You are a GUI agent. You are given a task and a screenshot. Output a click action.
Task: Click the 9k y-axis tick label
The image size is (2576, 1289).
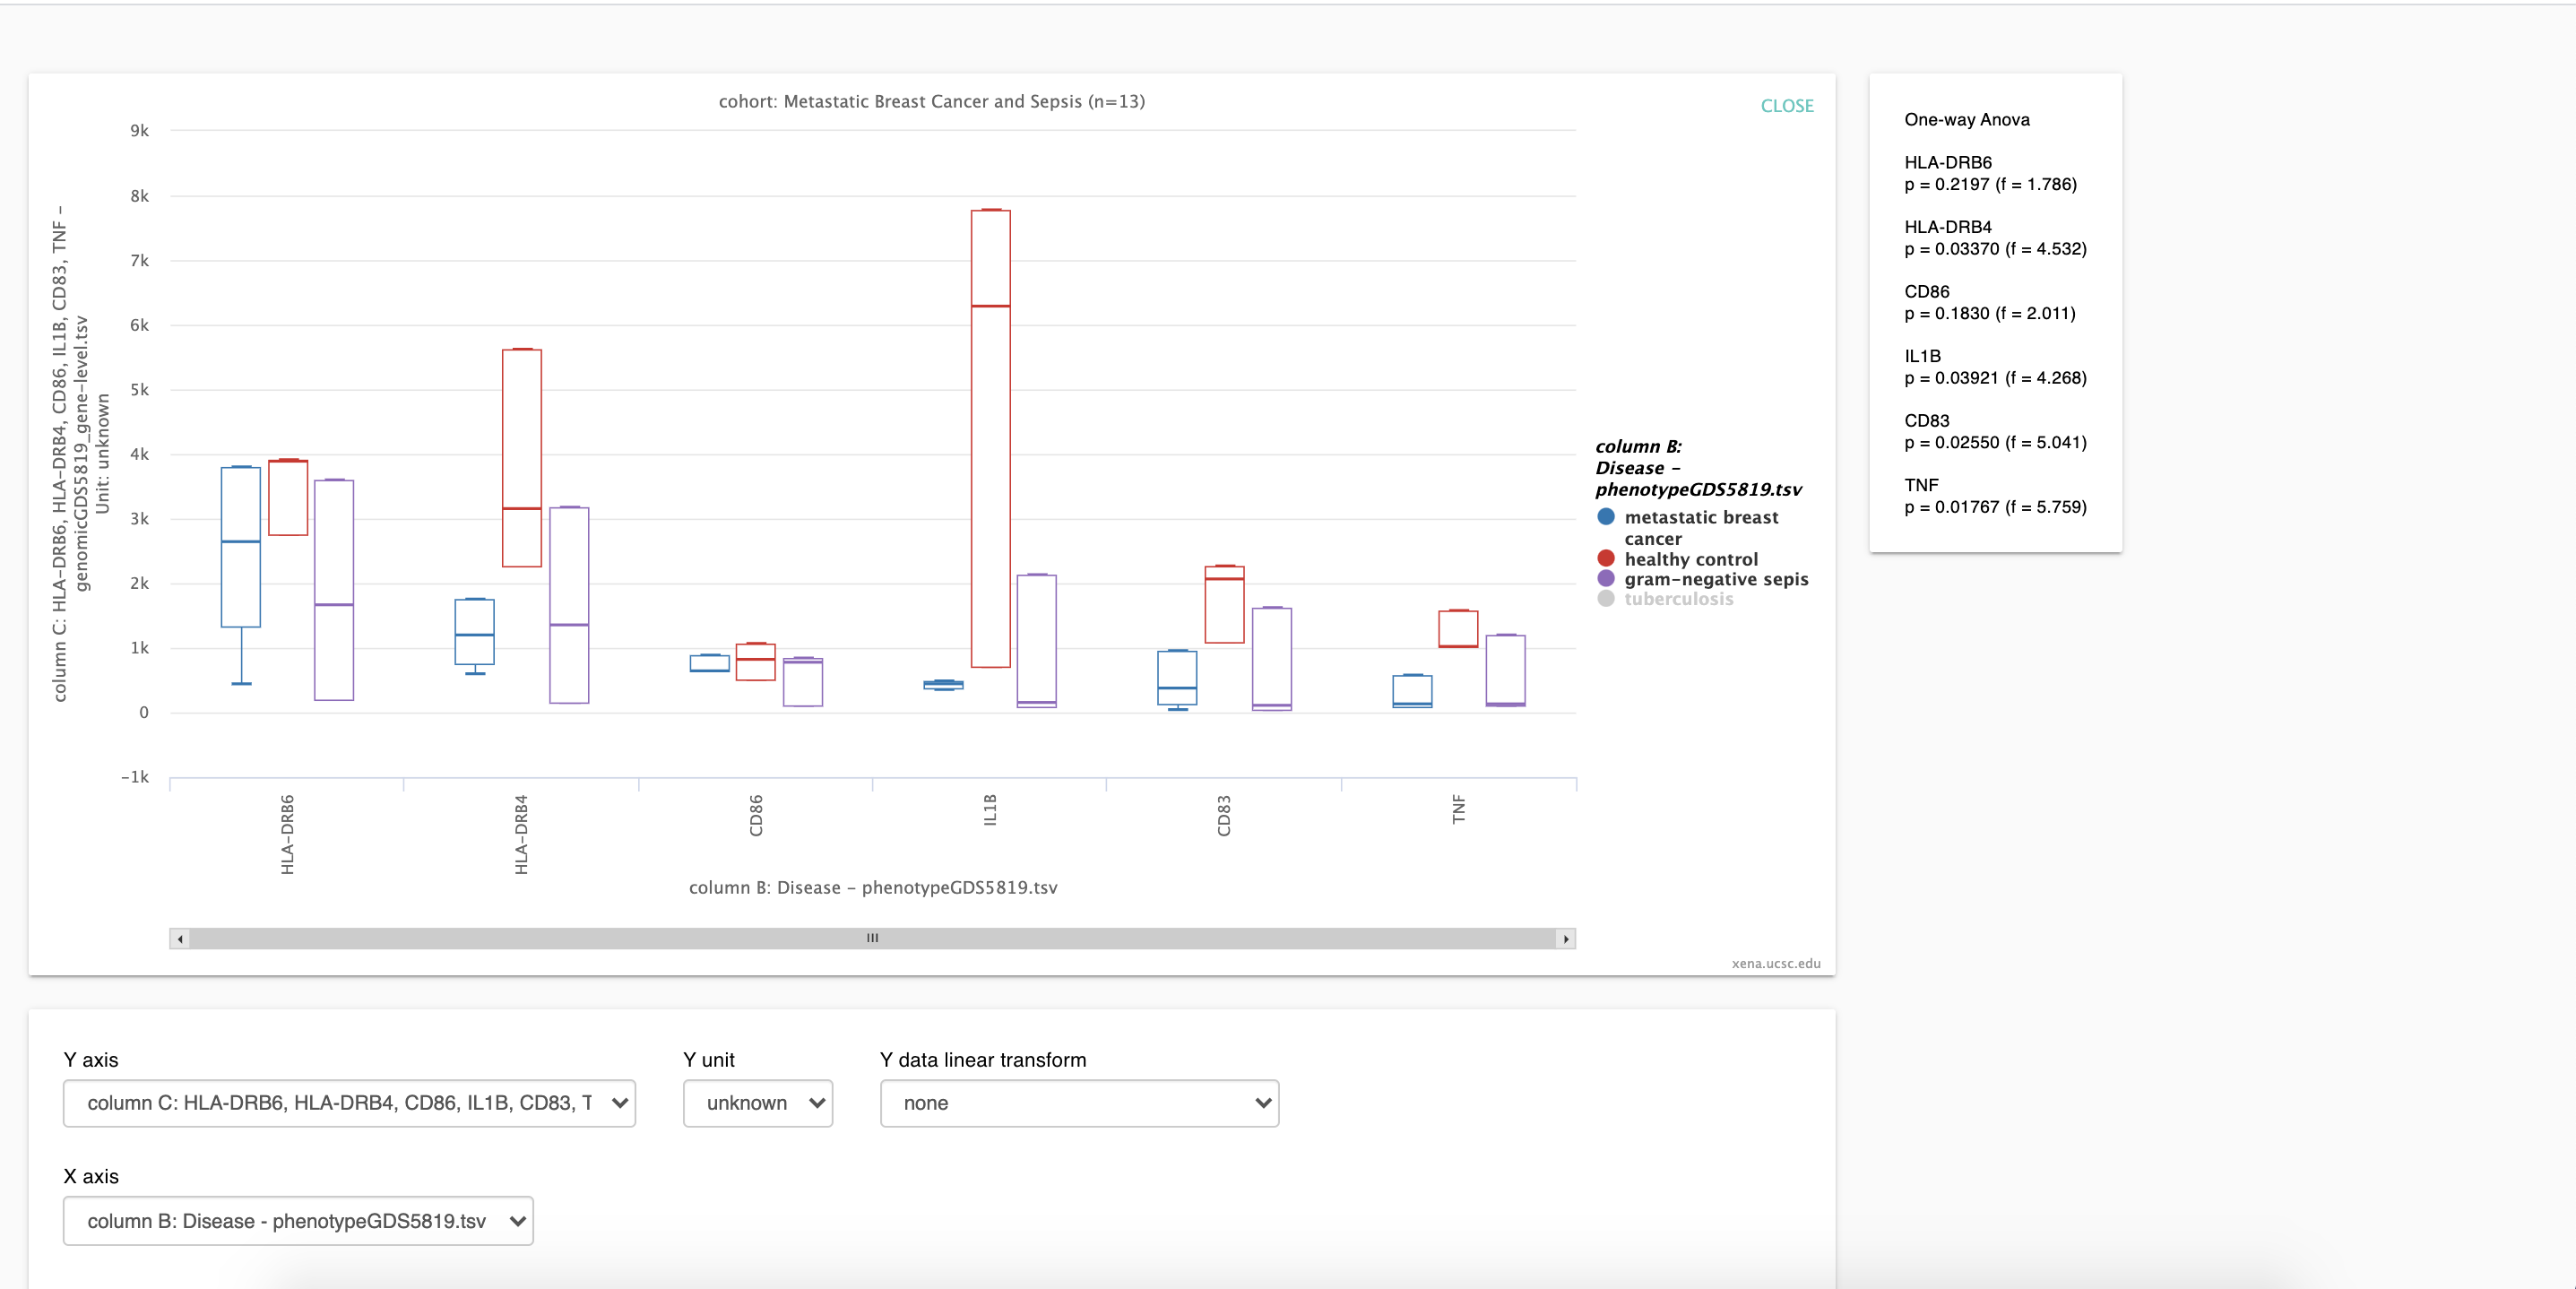tap(139, 131)
